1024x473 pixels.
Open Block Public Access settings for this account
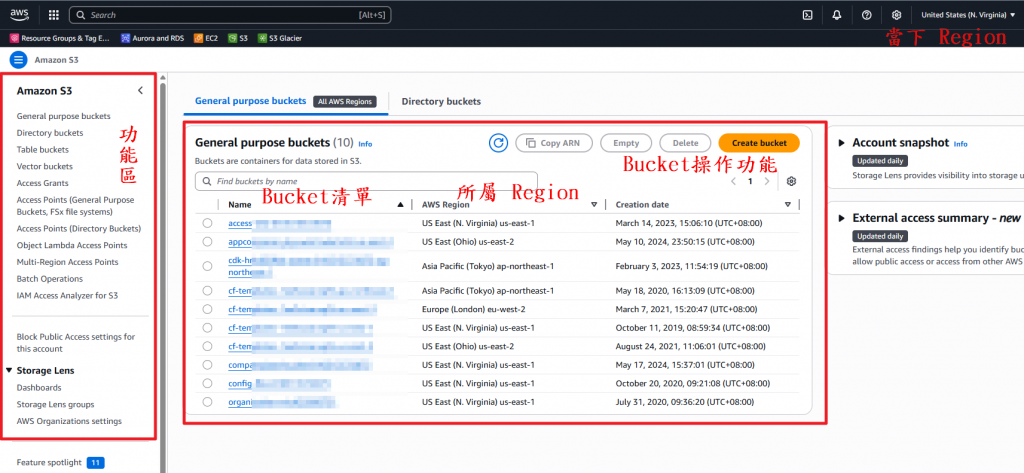tap(76, 343)
